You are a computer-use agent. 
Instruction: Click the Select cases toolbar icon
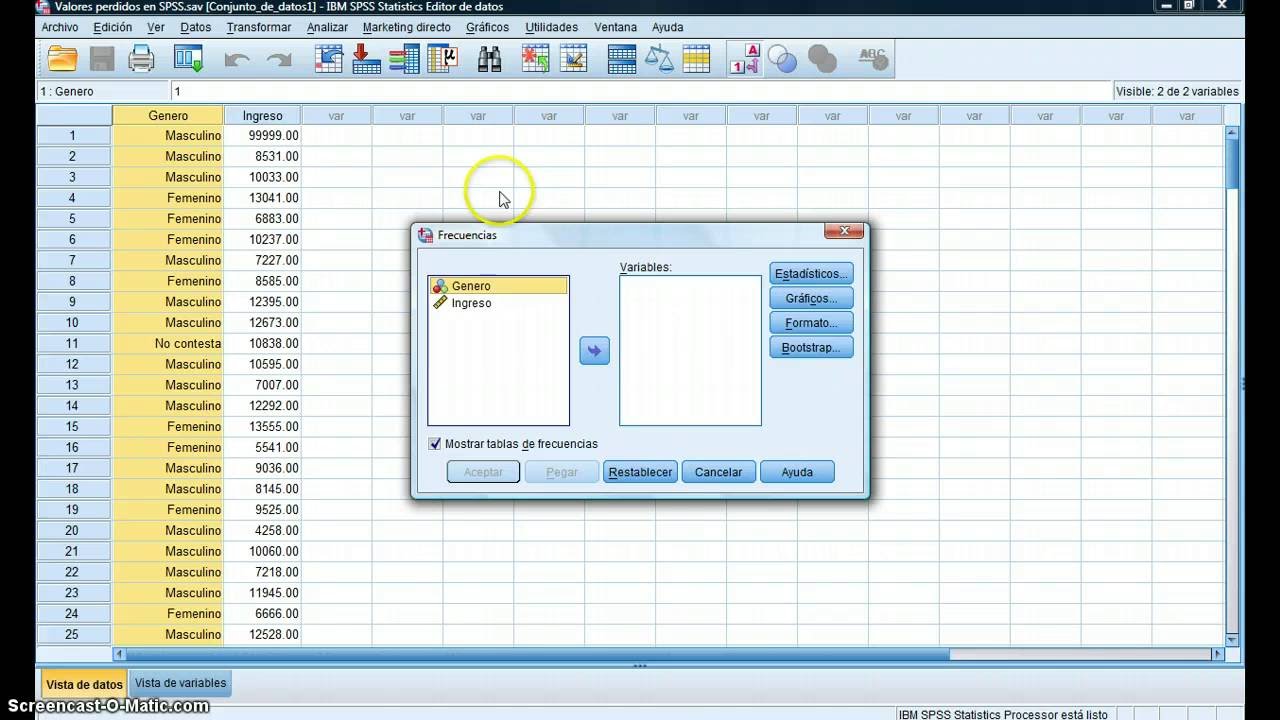tap(696, 59)
